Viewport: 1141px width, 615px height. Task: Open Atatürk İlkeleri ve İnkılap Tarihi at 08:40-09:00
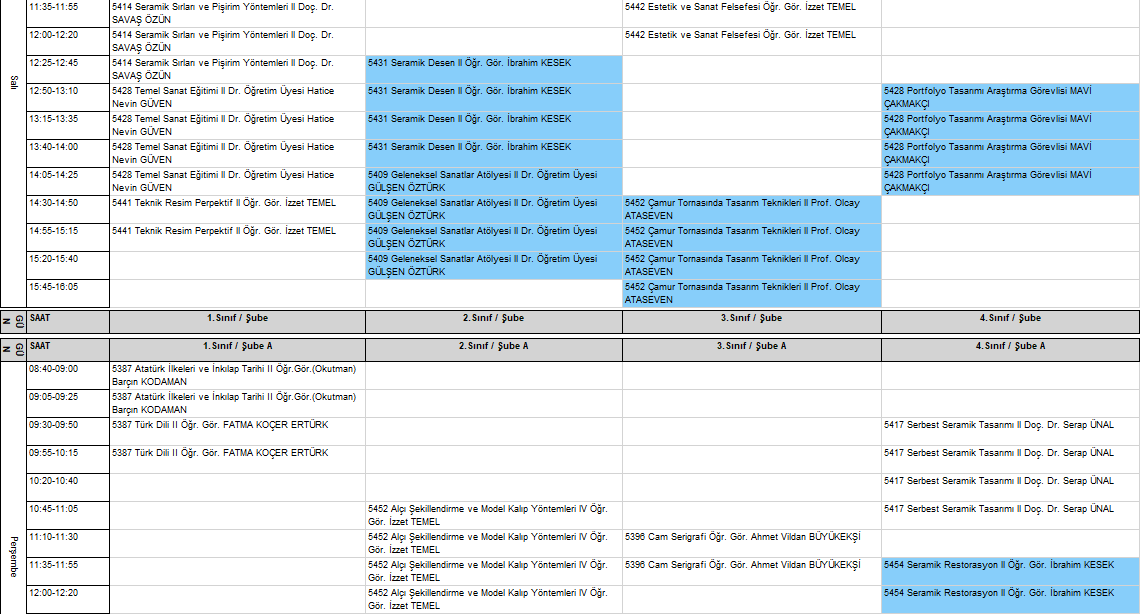[237, 375]
